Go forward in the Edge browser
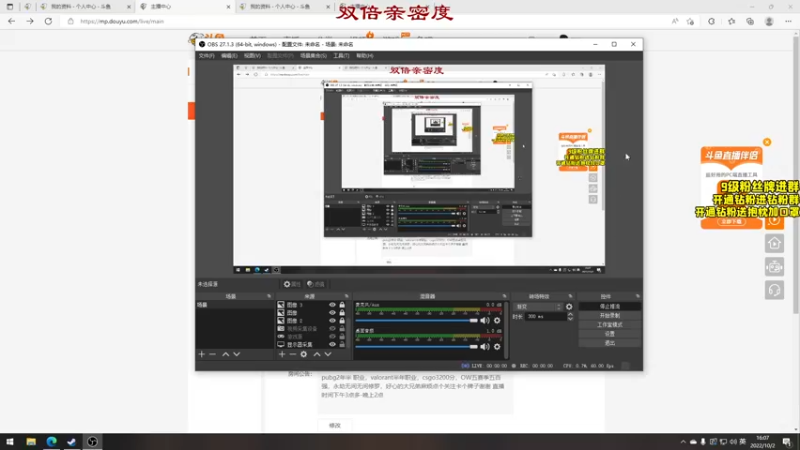Image resolution: width=800 pixels, height=450 pixels. pos(30,21)
